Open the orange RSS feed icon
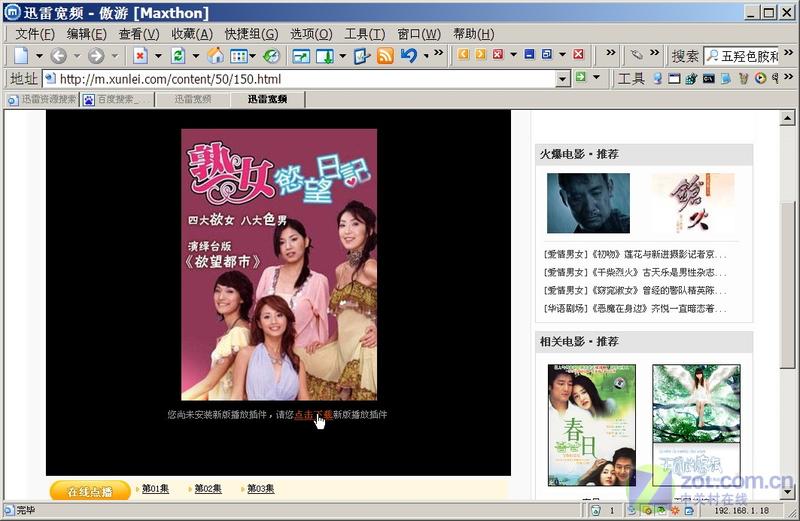Image resolution: width=800 pixels, height=521 pixels. (385, 56)
